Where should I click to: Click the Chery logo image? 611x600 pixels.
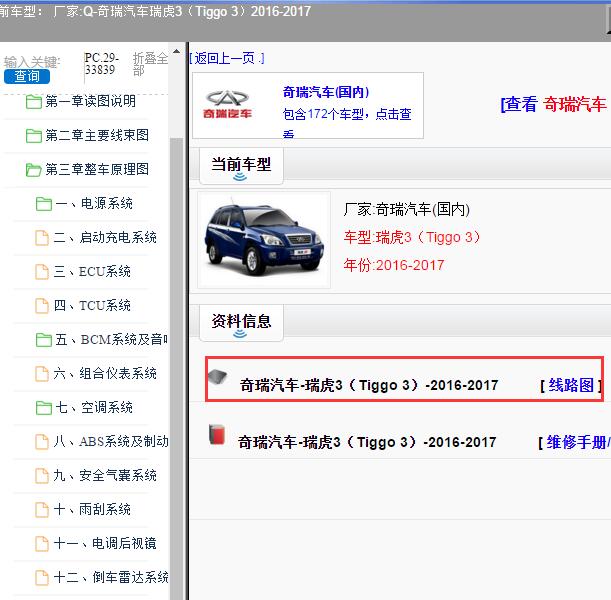228,104
